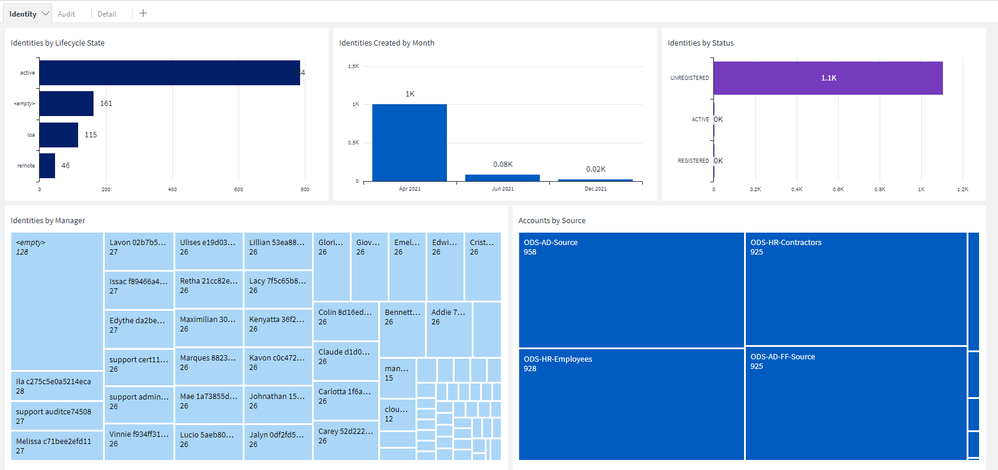Select the Ila c275c5e0a5214eca tile
The width and height of the screenshot is (998, 470).
pos(57,386)
